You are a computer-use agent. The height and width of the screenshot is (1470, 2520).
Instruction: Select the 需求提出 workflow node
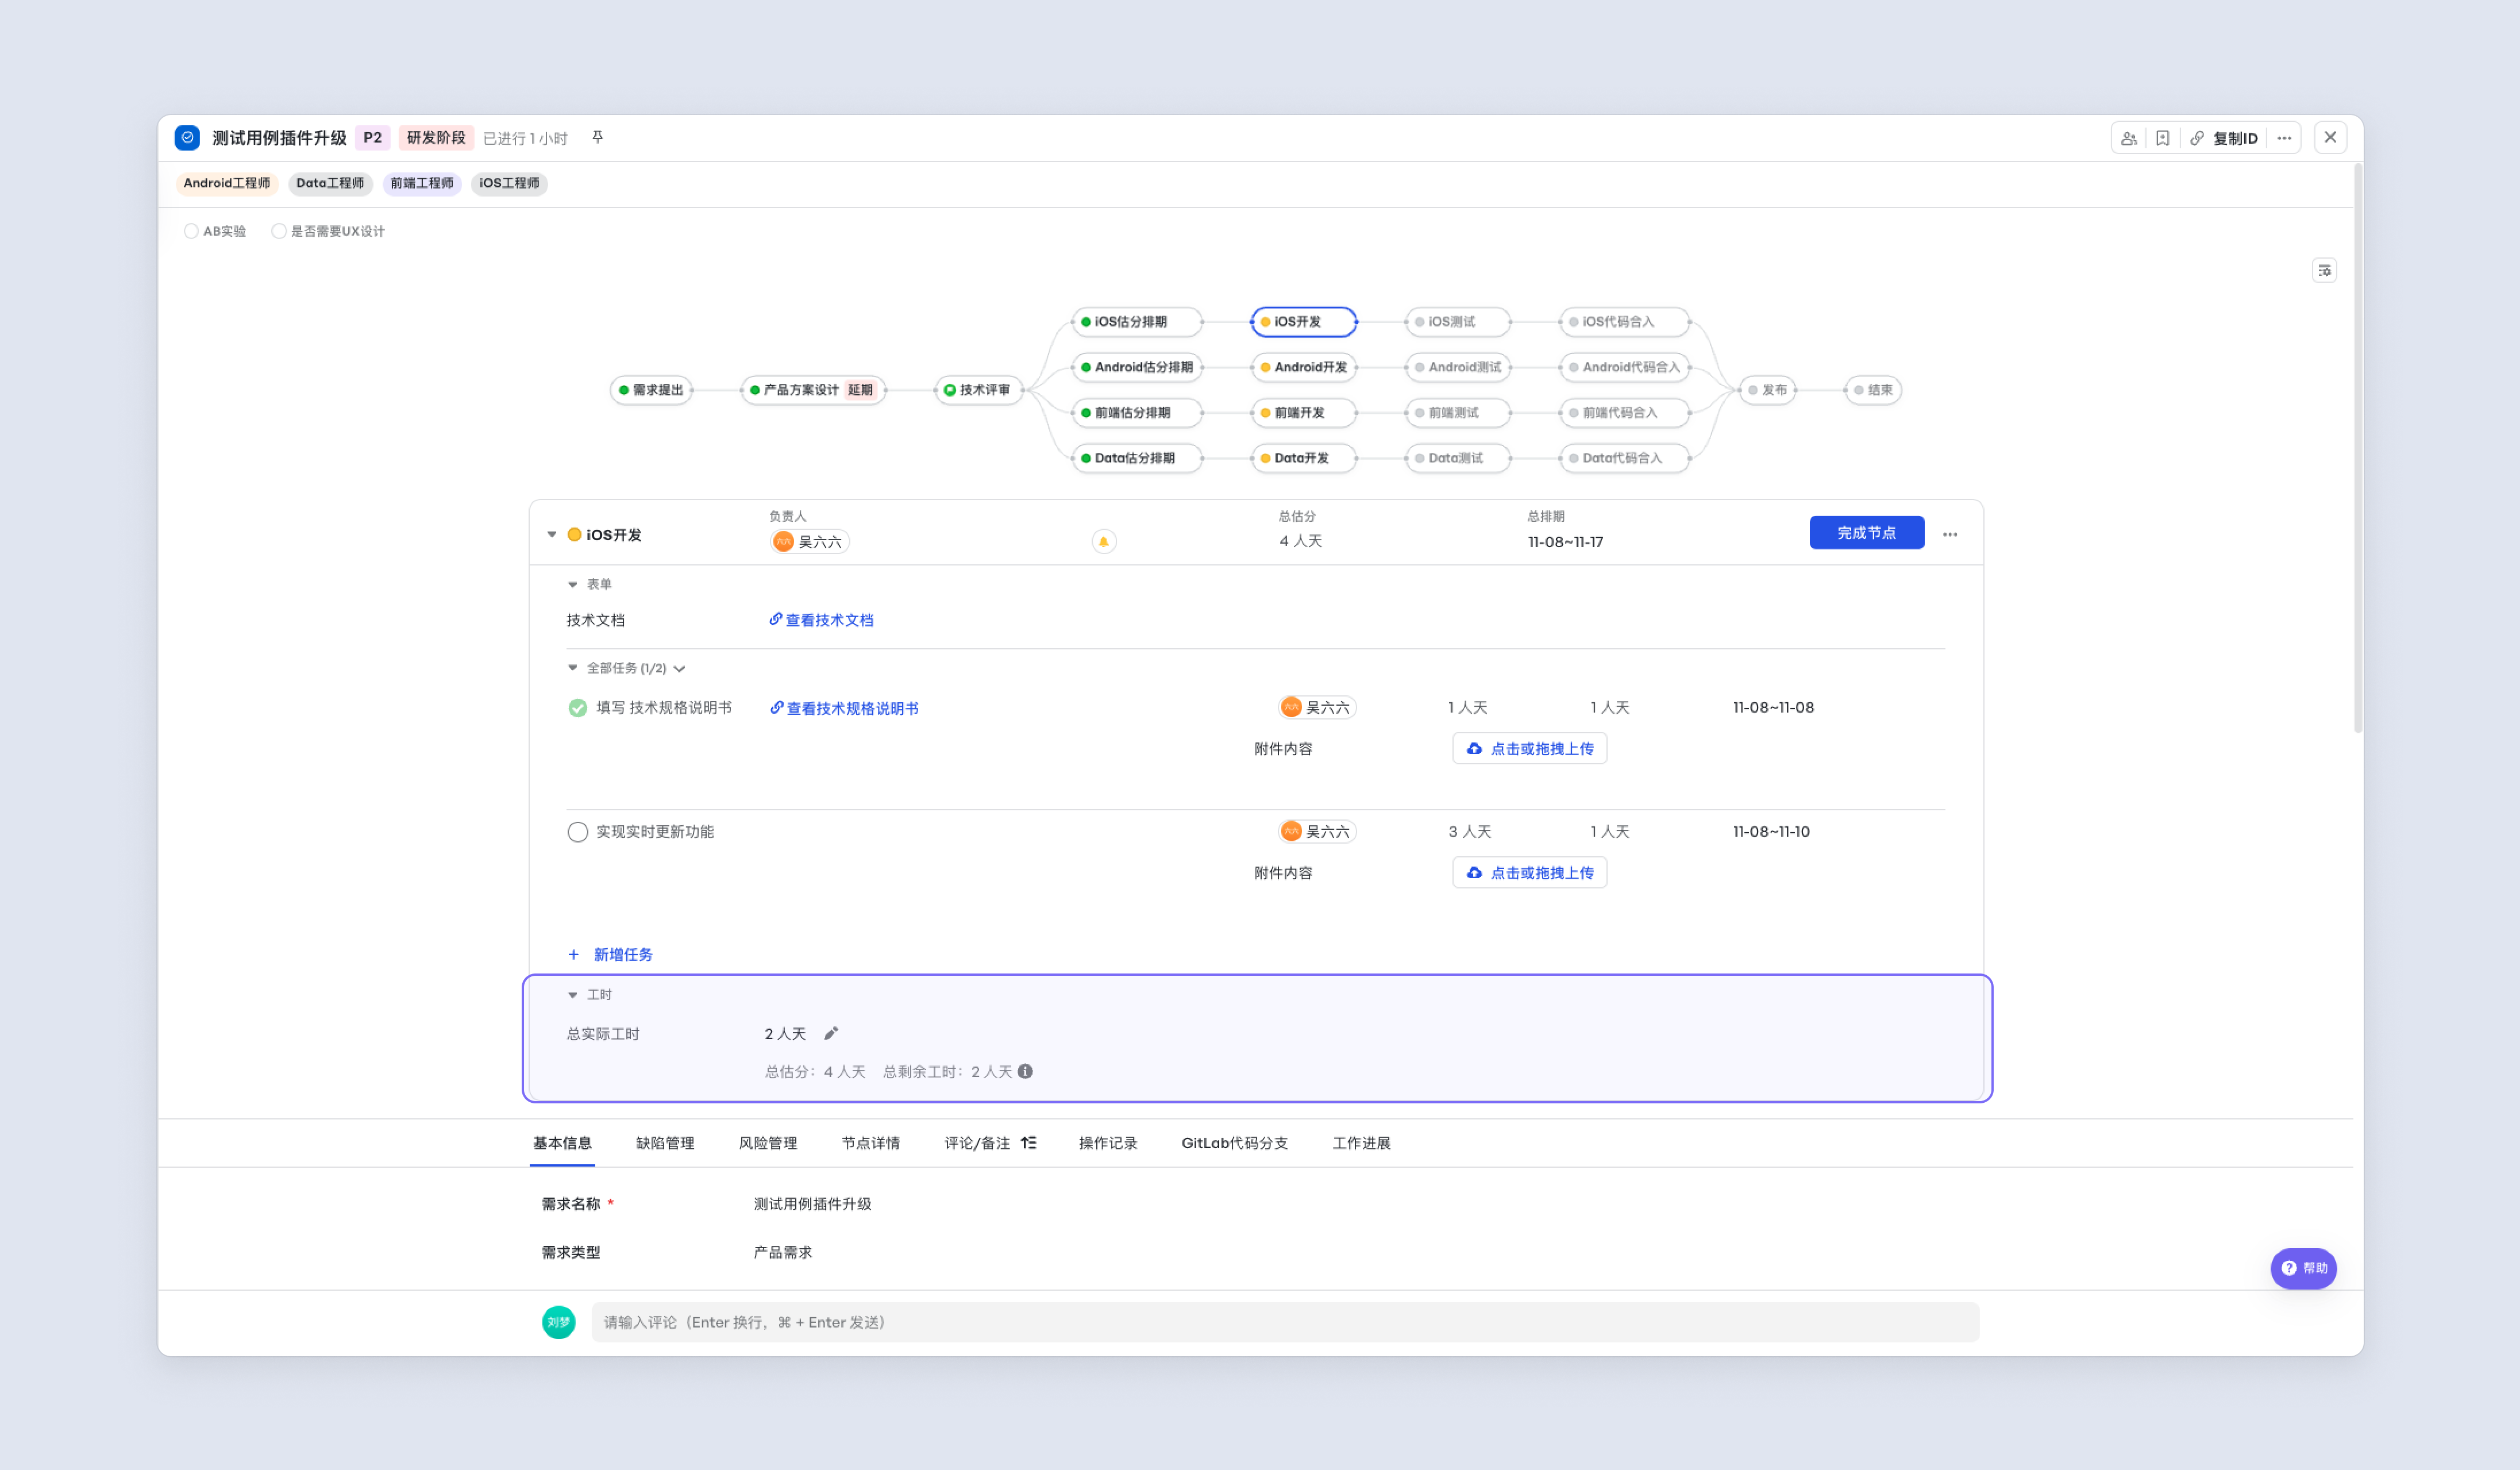click(x=651, y=390)
